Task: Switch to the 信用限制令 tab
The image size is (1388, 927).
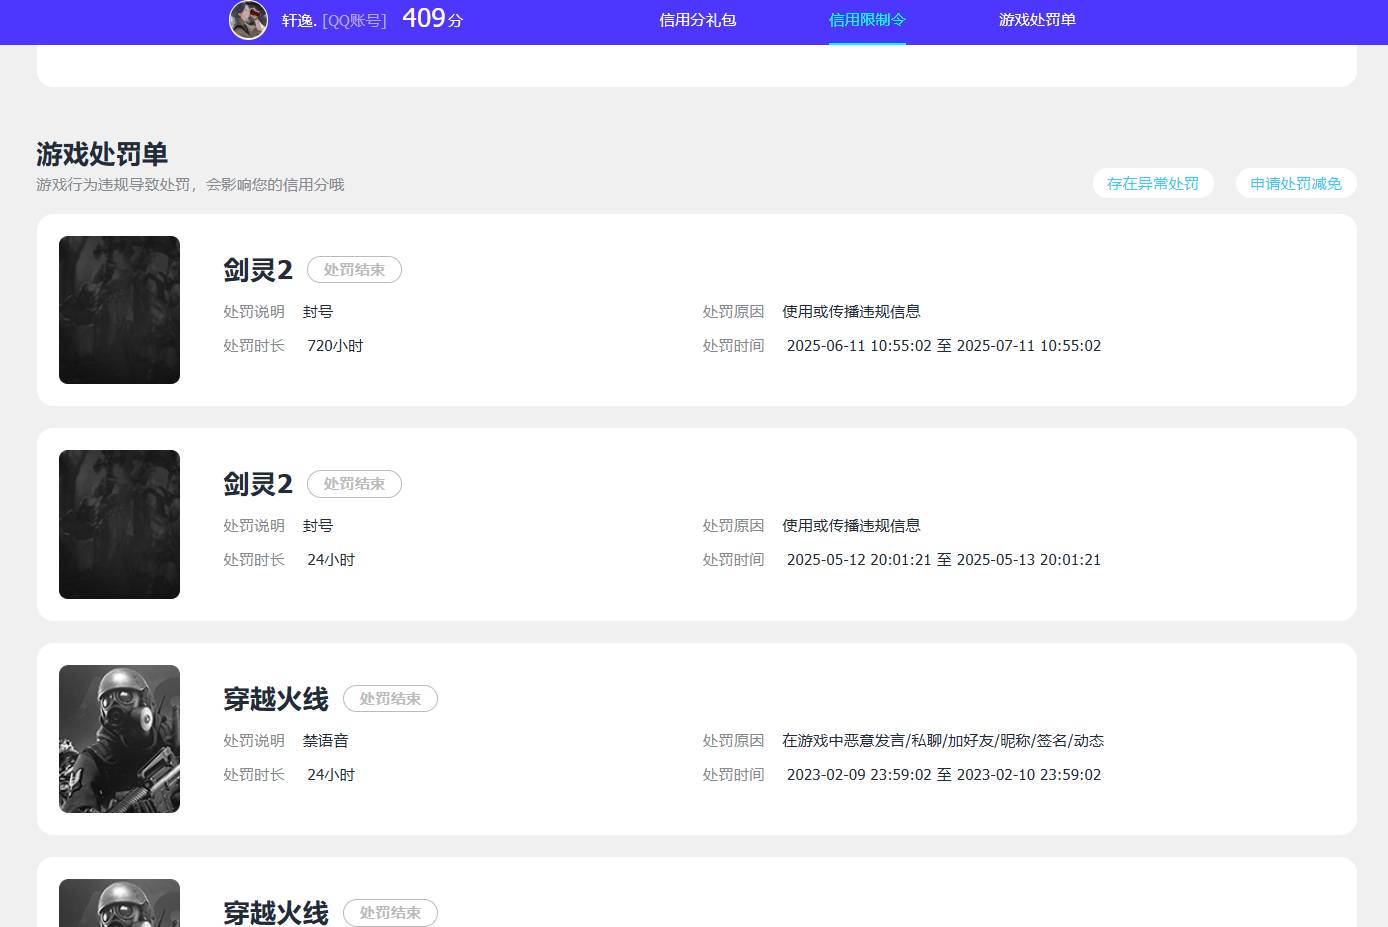Action: tap(867, 20)
